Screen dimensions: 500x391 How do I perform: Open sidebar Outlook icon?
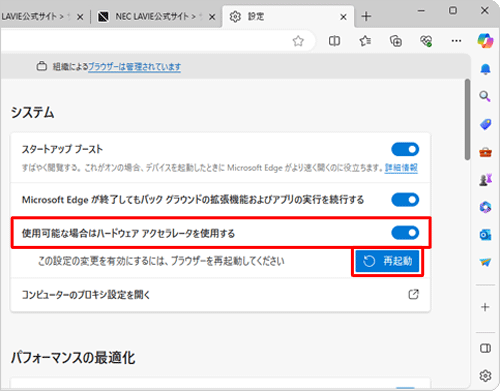[x=485, y=235]
